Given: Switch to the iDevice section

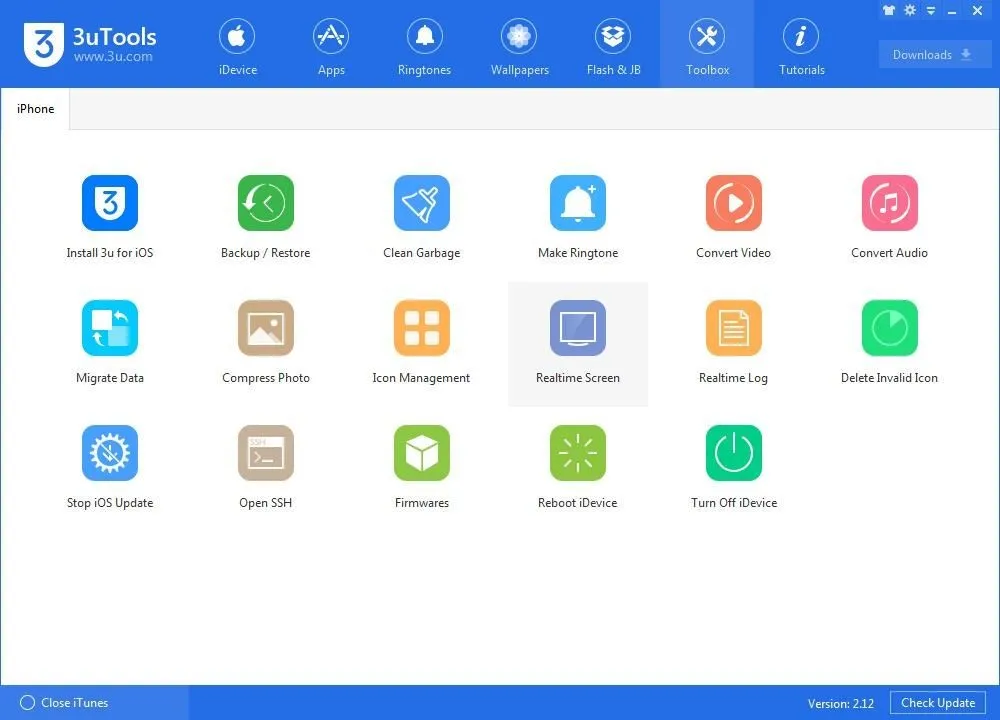Looking at the screenshot, I should tap(238, 46).
